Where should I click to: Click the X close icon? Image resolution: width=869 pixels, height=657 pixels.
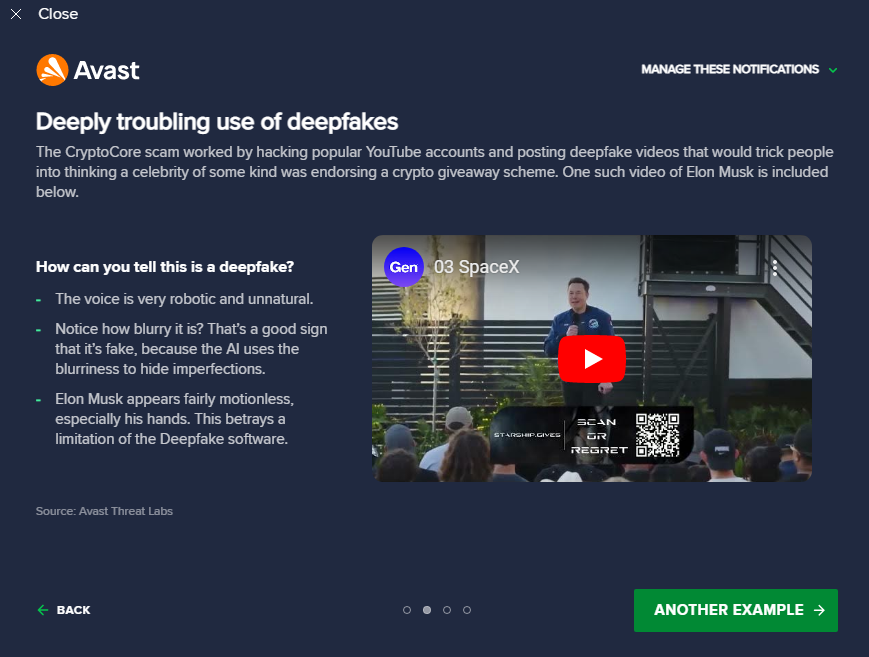click(x=16, y=14)
